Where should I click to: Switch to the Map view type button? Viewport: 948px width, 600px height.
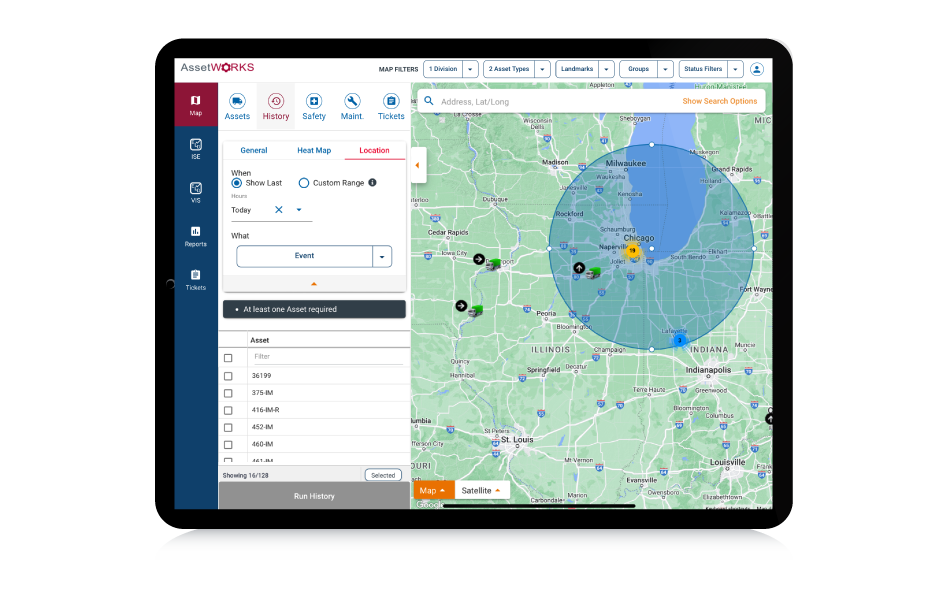coord(433,491)
